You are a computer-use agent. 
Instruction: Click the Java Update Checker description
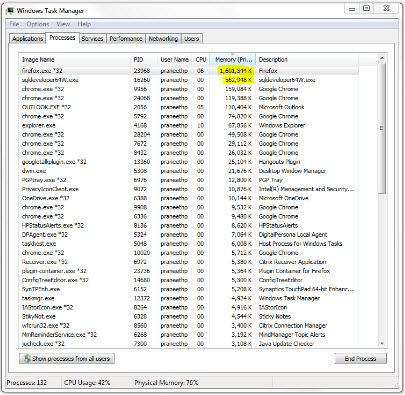(286, 344)
